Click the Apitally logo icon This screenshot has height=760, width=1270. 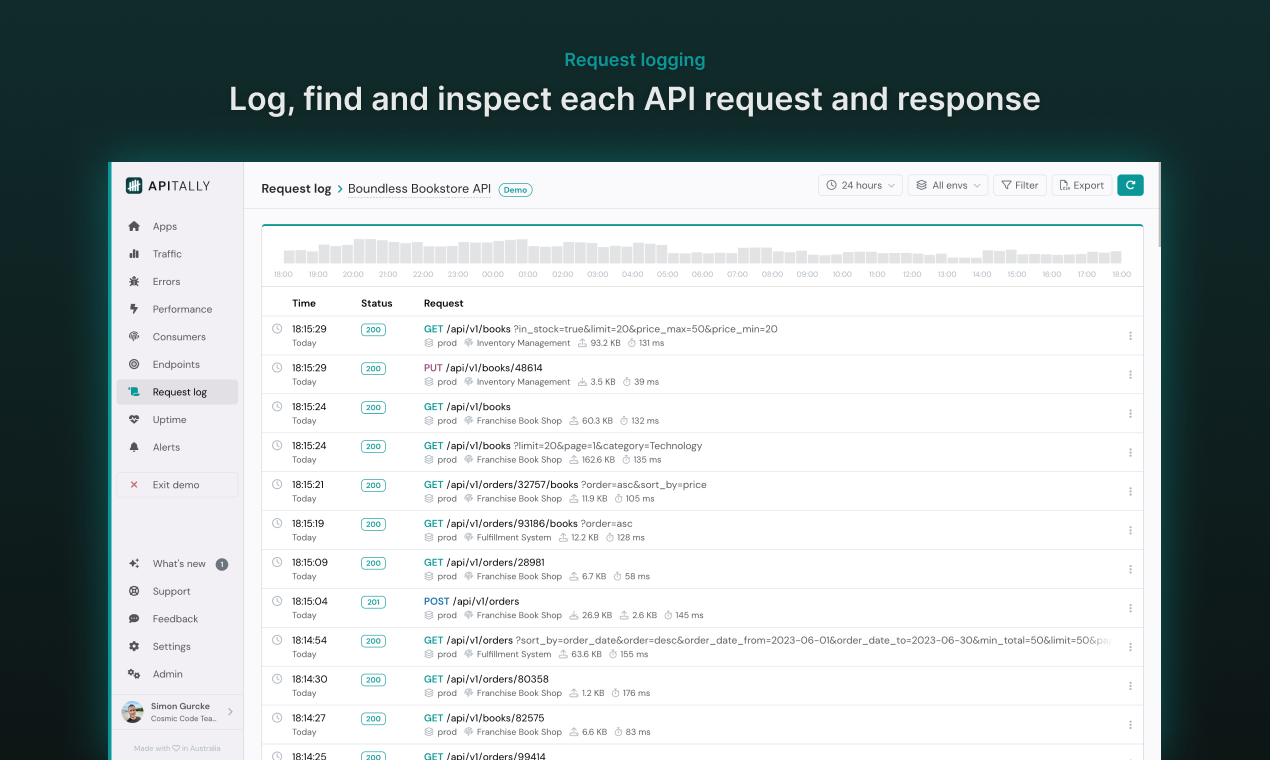[134, 185]
